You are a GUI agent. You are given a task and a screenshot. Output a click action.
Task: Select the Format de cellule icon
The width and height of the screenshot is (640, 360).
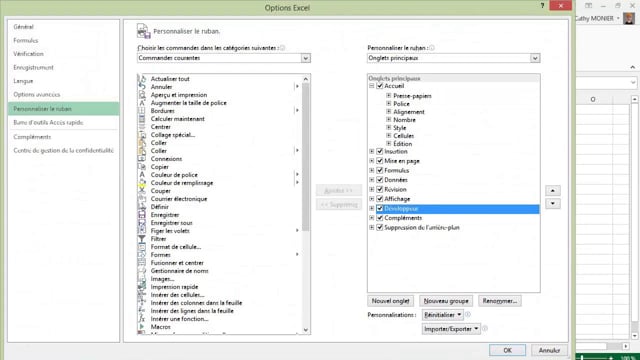point(142,247)
